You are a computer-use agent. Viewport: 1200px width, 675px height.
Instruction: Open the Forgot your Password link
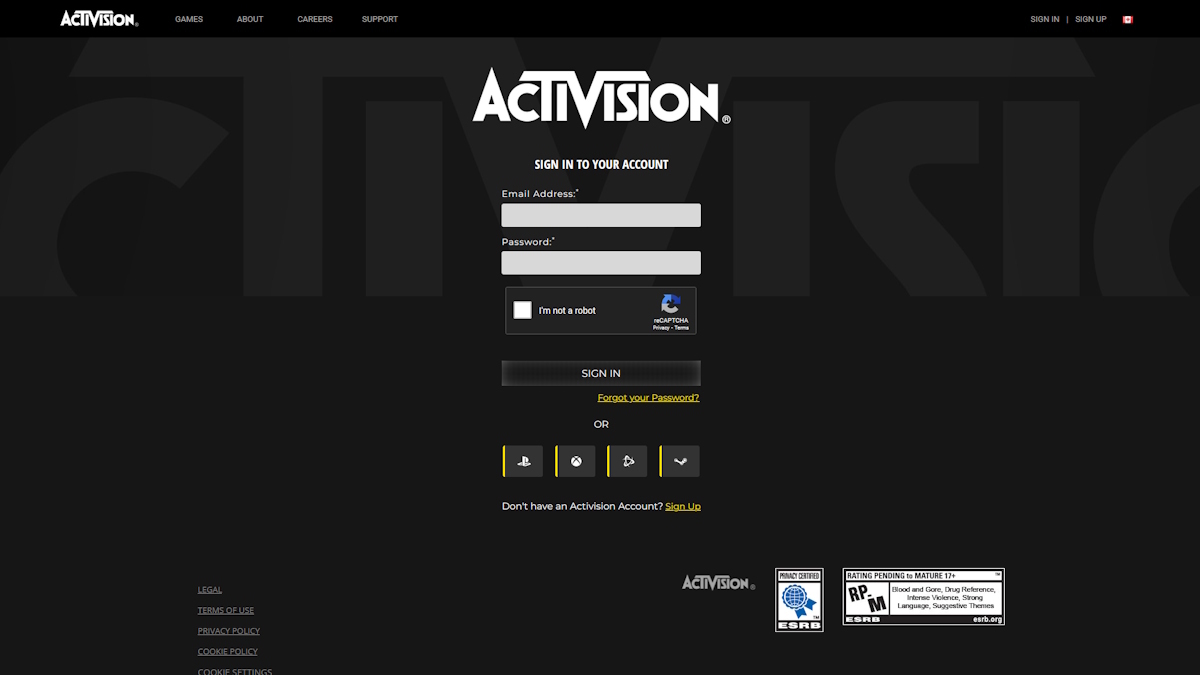point(647,397)
